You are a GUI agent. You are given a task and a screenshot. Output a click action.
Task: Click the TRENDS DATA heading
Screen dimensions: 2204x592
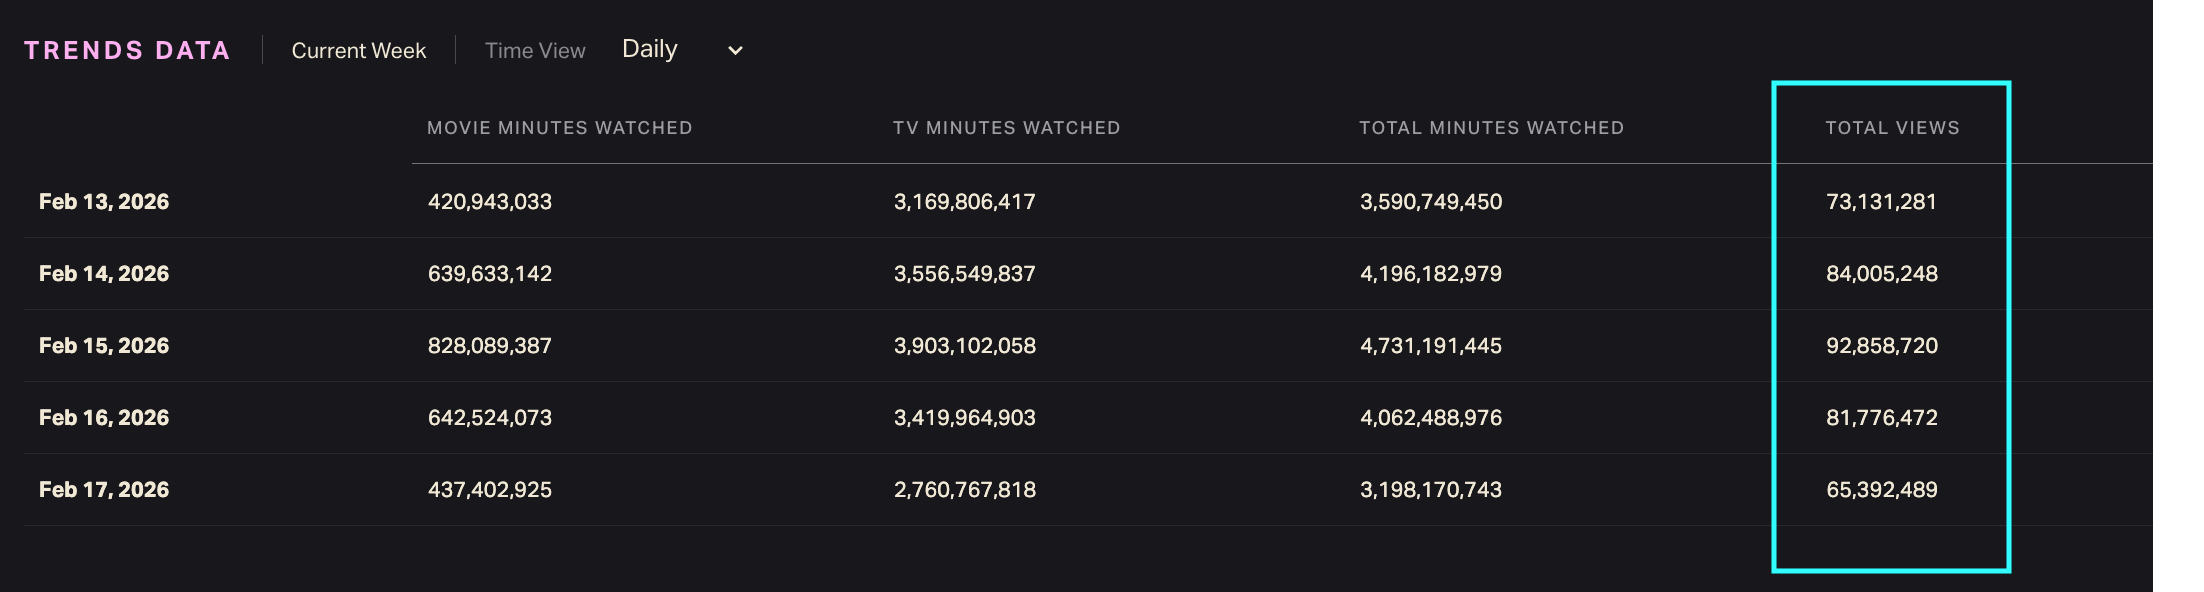127,51
